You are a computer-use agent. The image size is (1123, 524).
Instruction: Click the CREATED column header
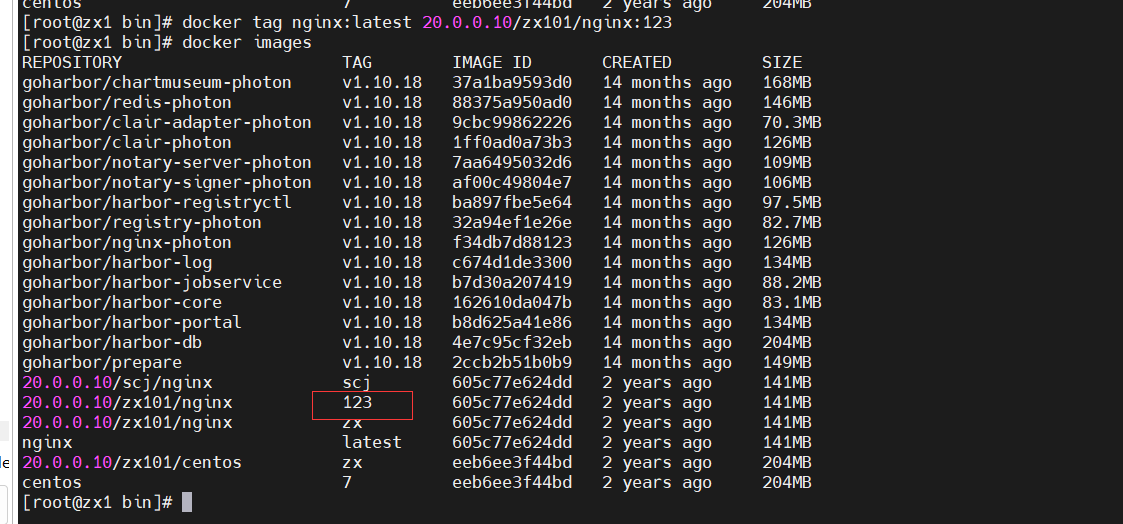click(637, 62)
